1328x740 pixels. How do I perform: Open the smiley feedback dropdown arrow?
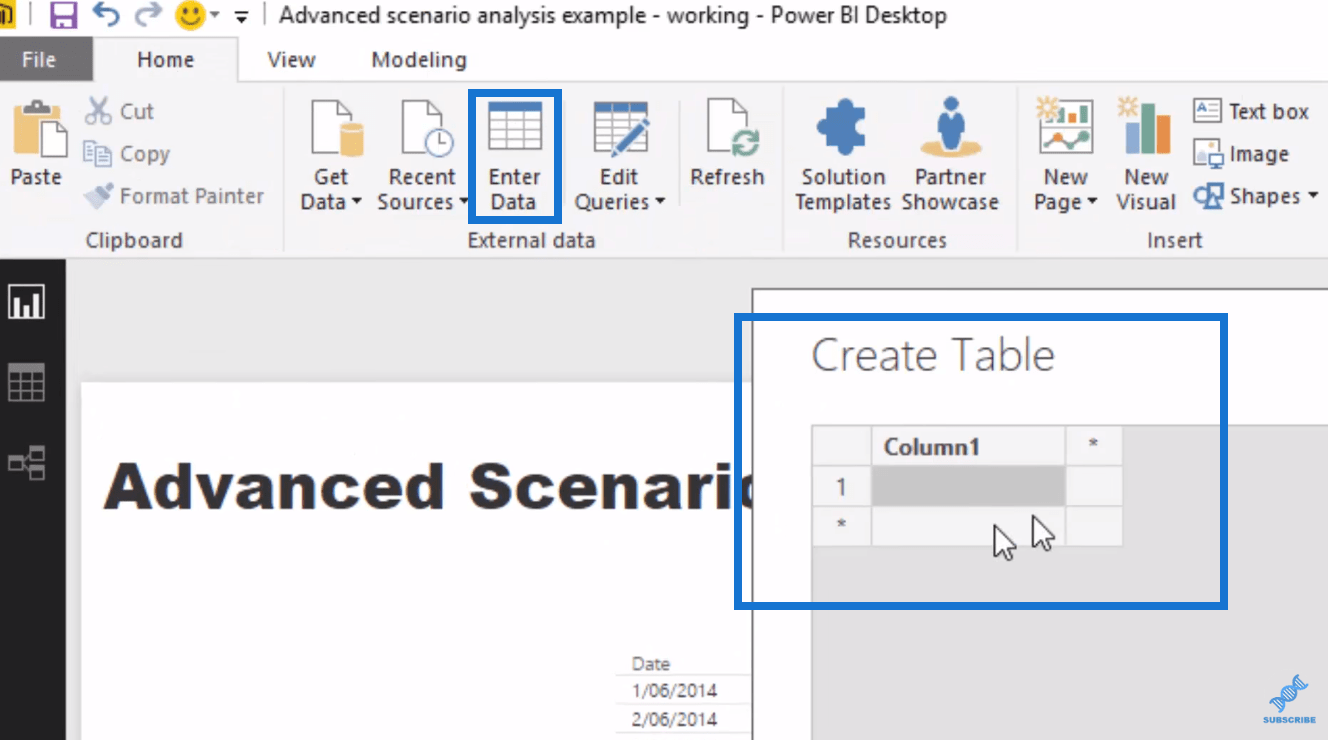(x=215, y=16)
